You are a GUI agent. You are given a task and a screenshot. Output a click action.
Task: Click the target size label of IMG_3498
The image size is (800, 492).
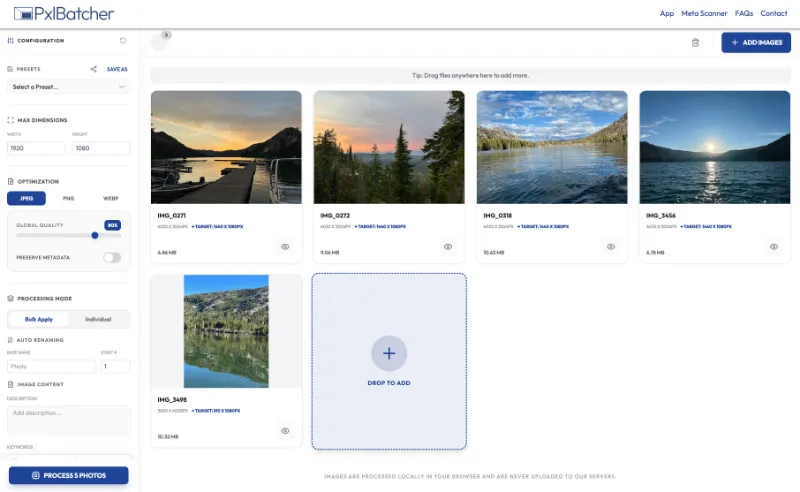click(216, 410)
